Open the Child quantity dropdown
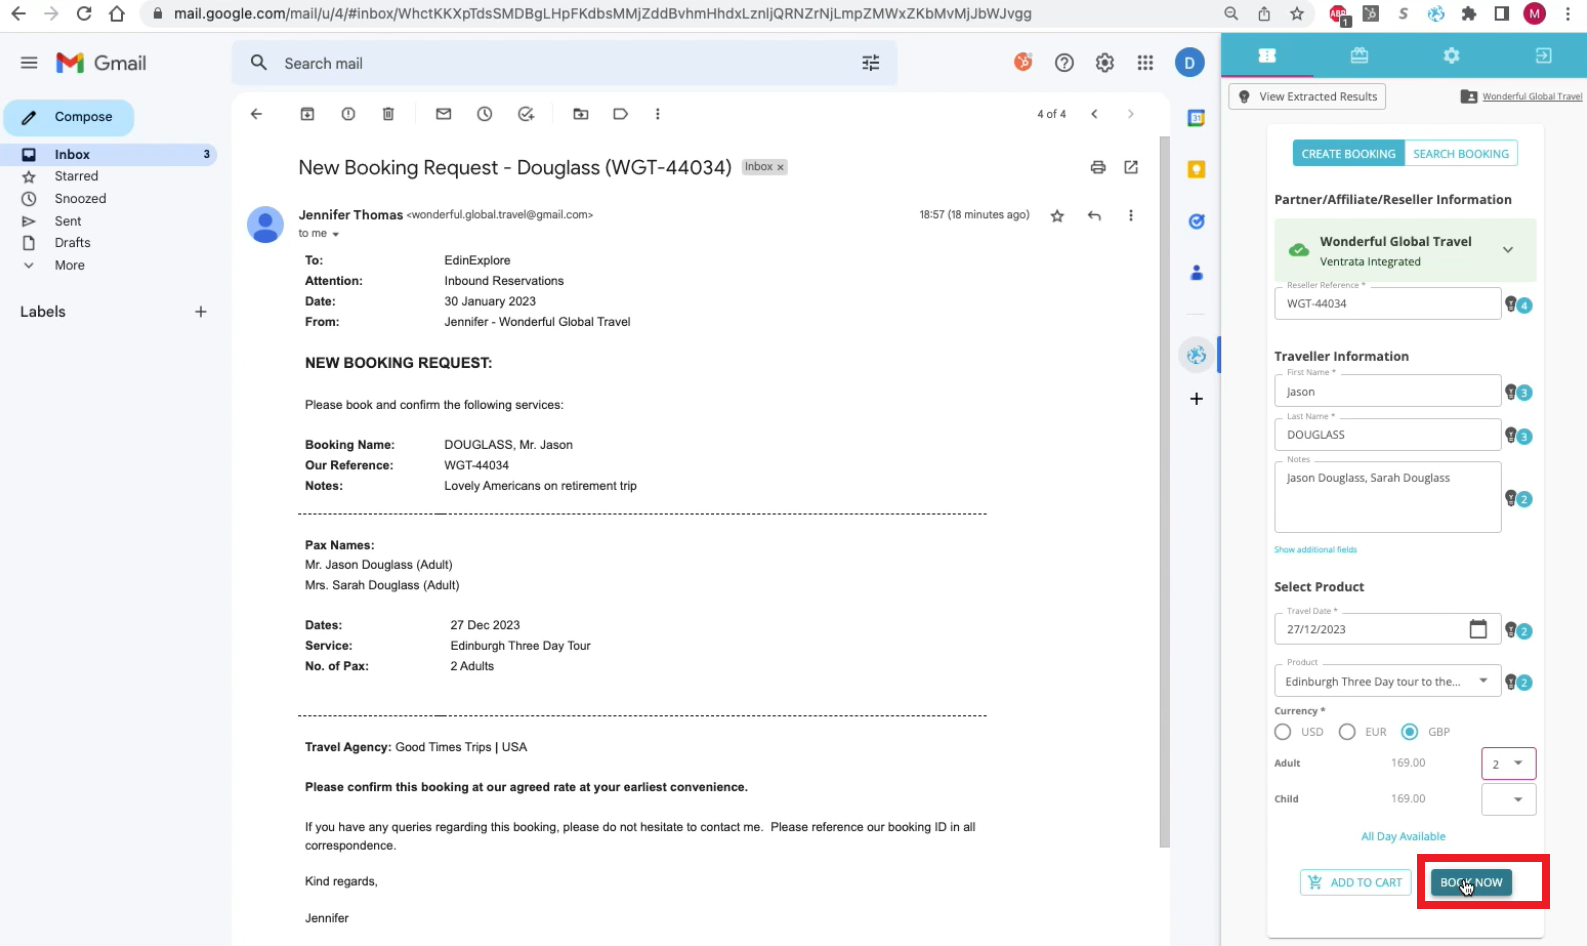Viewport: 1587px width, 946px height. [1508, 799]
